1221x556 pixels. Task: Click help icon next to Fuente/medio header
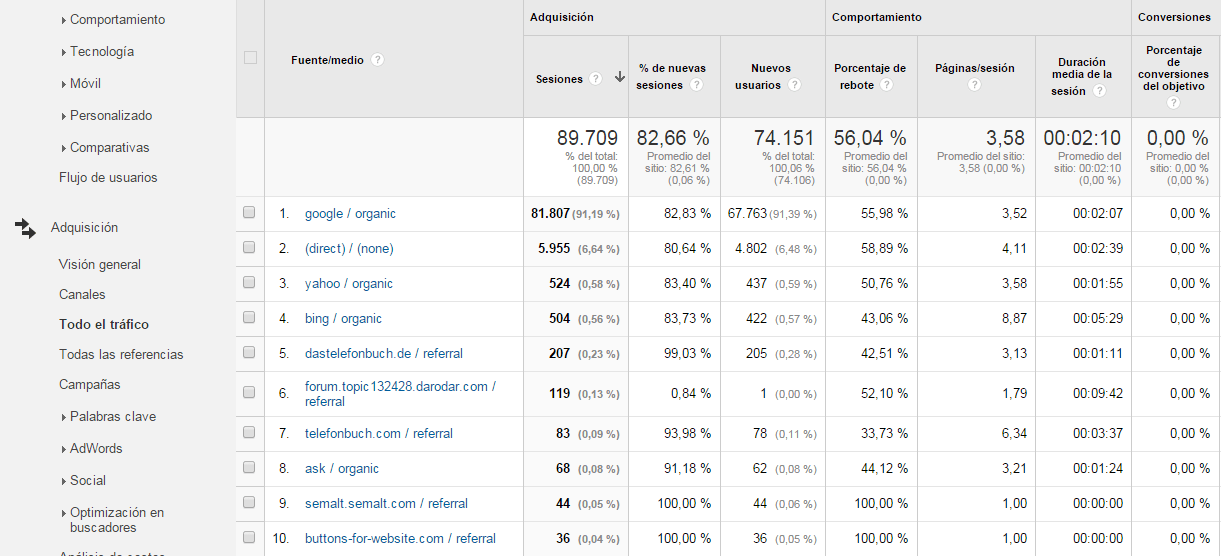tap(377, 60)
